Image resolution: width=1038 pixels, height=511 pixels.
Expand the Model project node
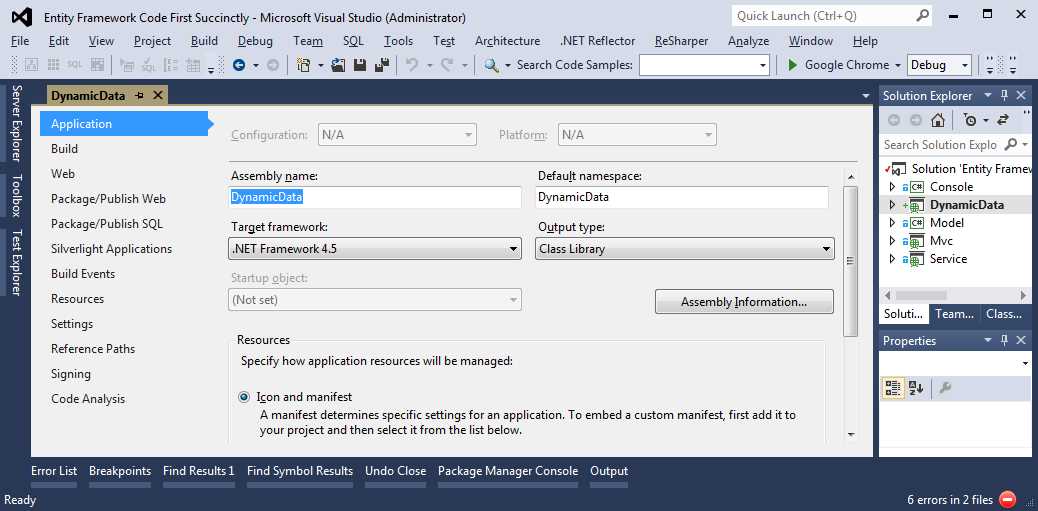tap(892, 223)
